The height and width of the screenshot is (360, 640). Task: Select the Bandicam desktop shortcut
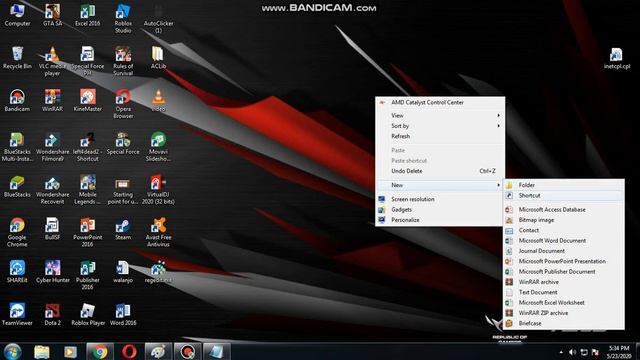[x=17, y=101]
